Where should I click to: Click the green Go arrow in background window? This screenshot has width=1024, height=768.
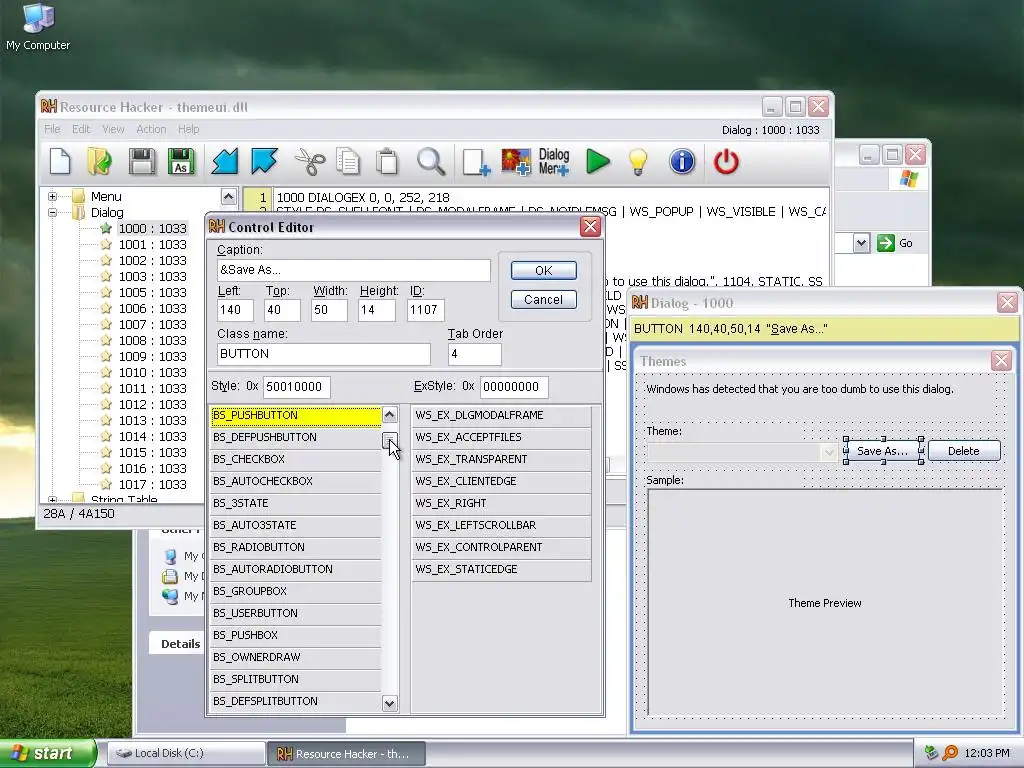[886, 243]
